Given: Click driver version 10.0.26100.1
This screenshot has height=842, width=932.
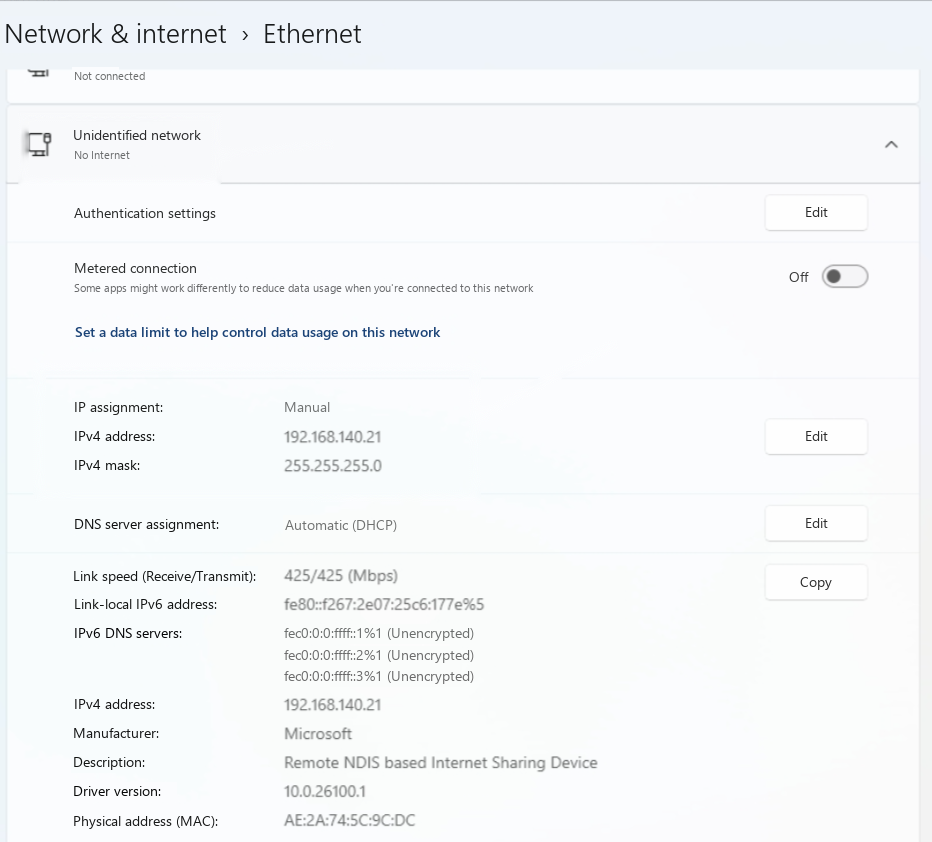Looking at the screenshot, I should [325, 791].
